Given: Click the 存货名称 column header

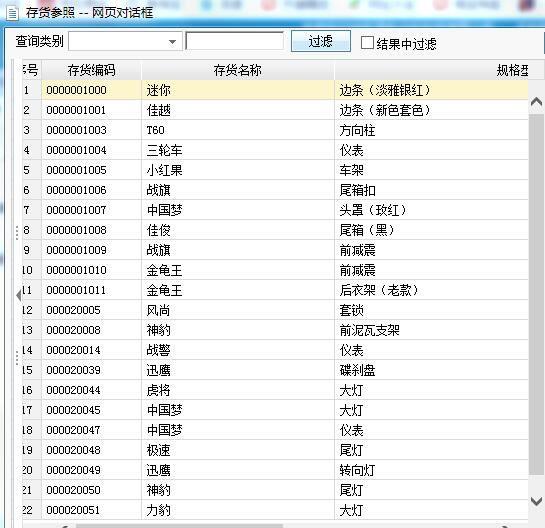Looking at the screenshot, I should click(x=238, y=70).
